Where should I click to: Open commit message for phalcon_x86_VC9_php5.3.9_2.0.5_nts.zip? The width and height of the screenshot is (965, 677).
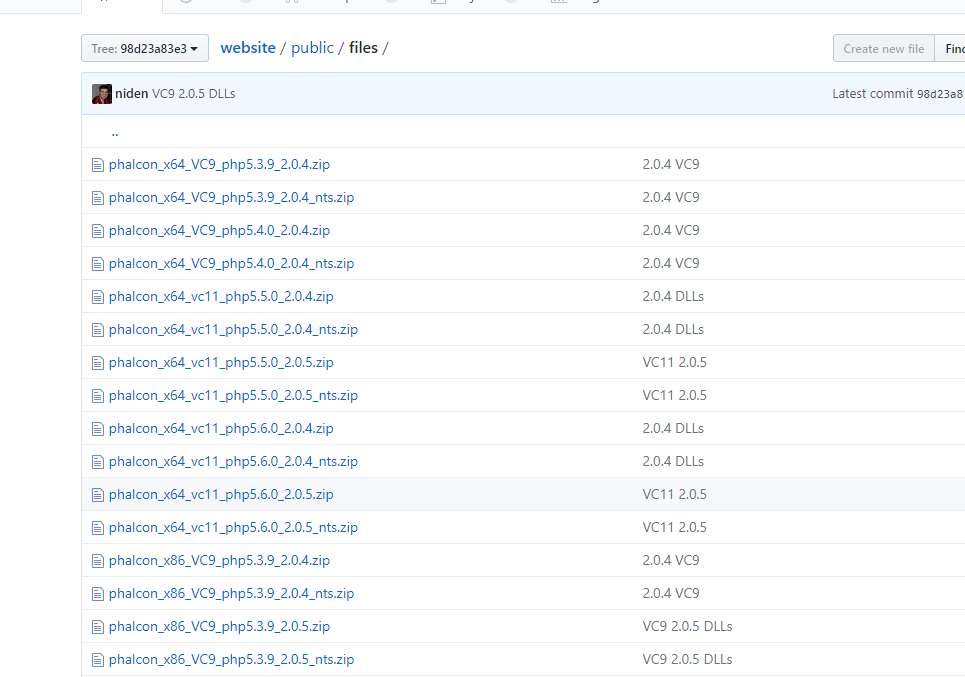tap(687, 660)
